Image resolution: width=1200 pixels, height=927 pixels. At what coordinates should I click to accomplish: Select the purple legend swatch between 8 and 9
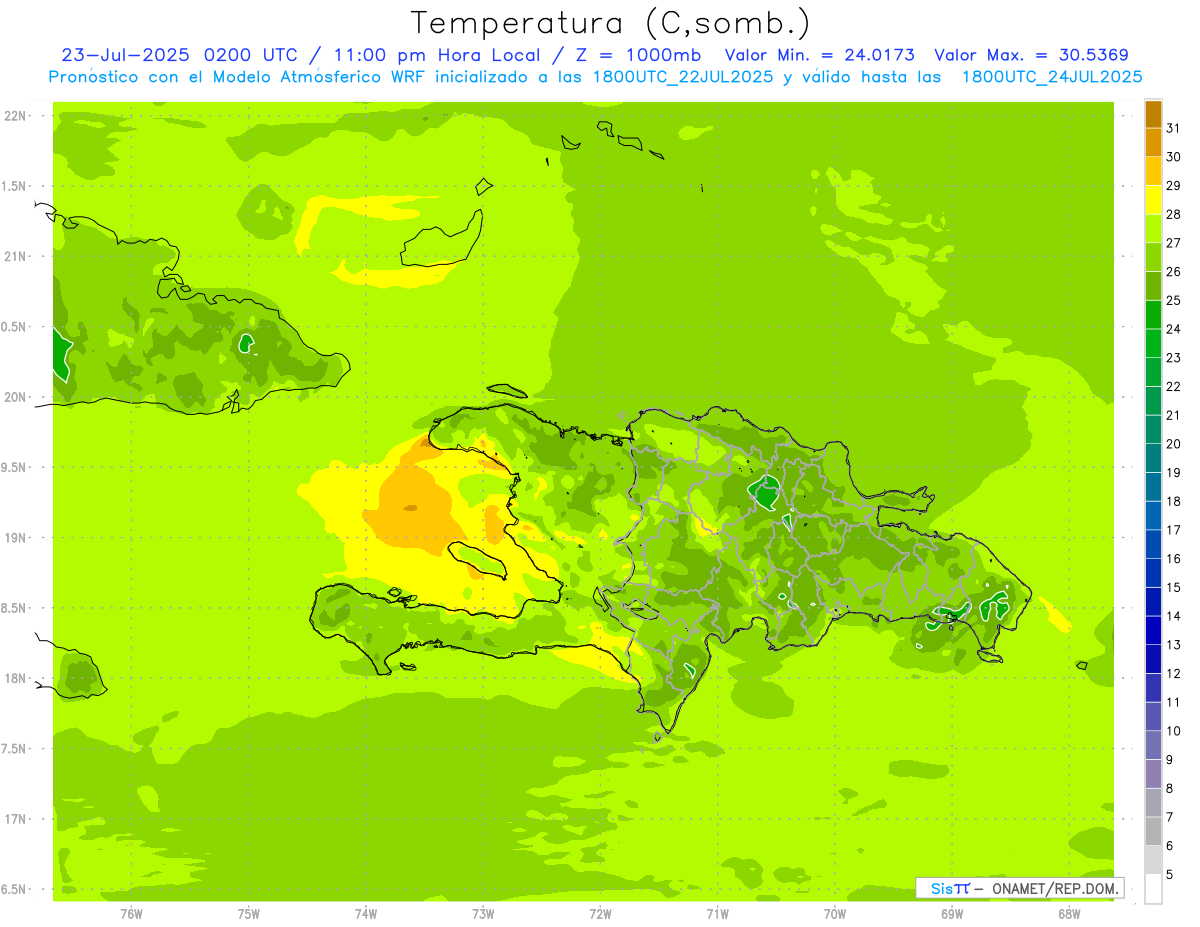[x=1153, y=775]
